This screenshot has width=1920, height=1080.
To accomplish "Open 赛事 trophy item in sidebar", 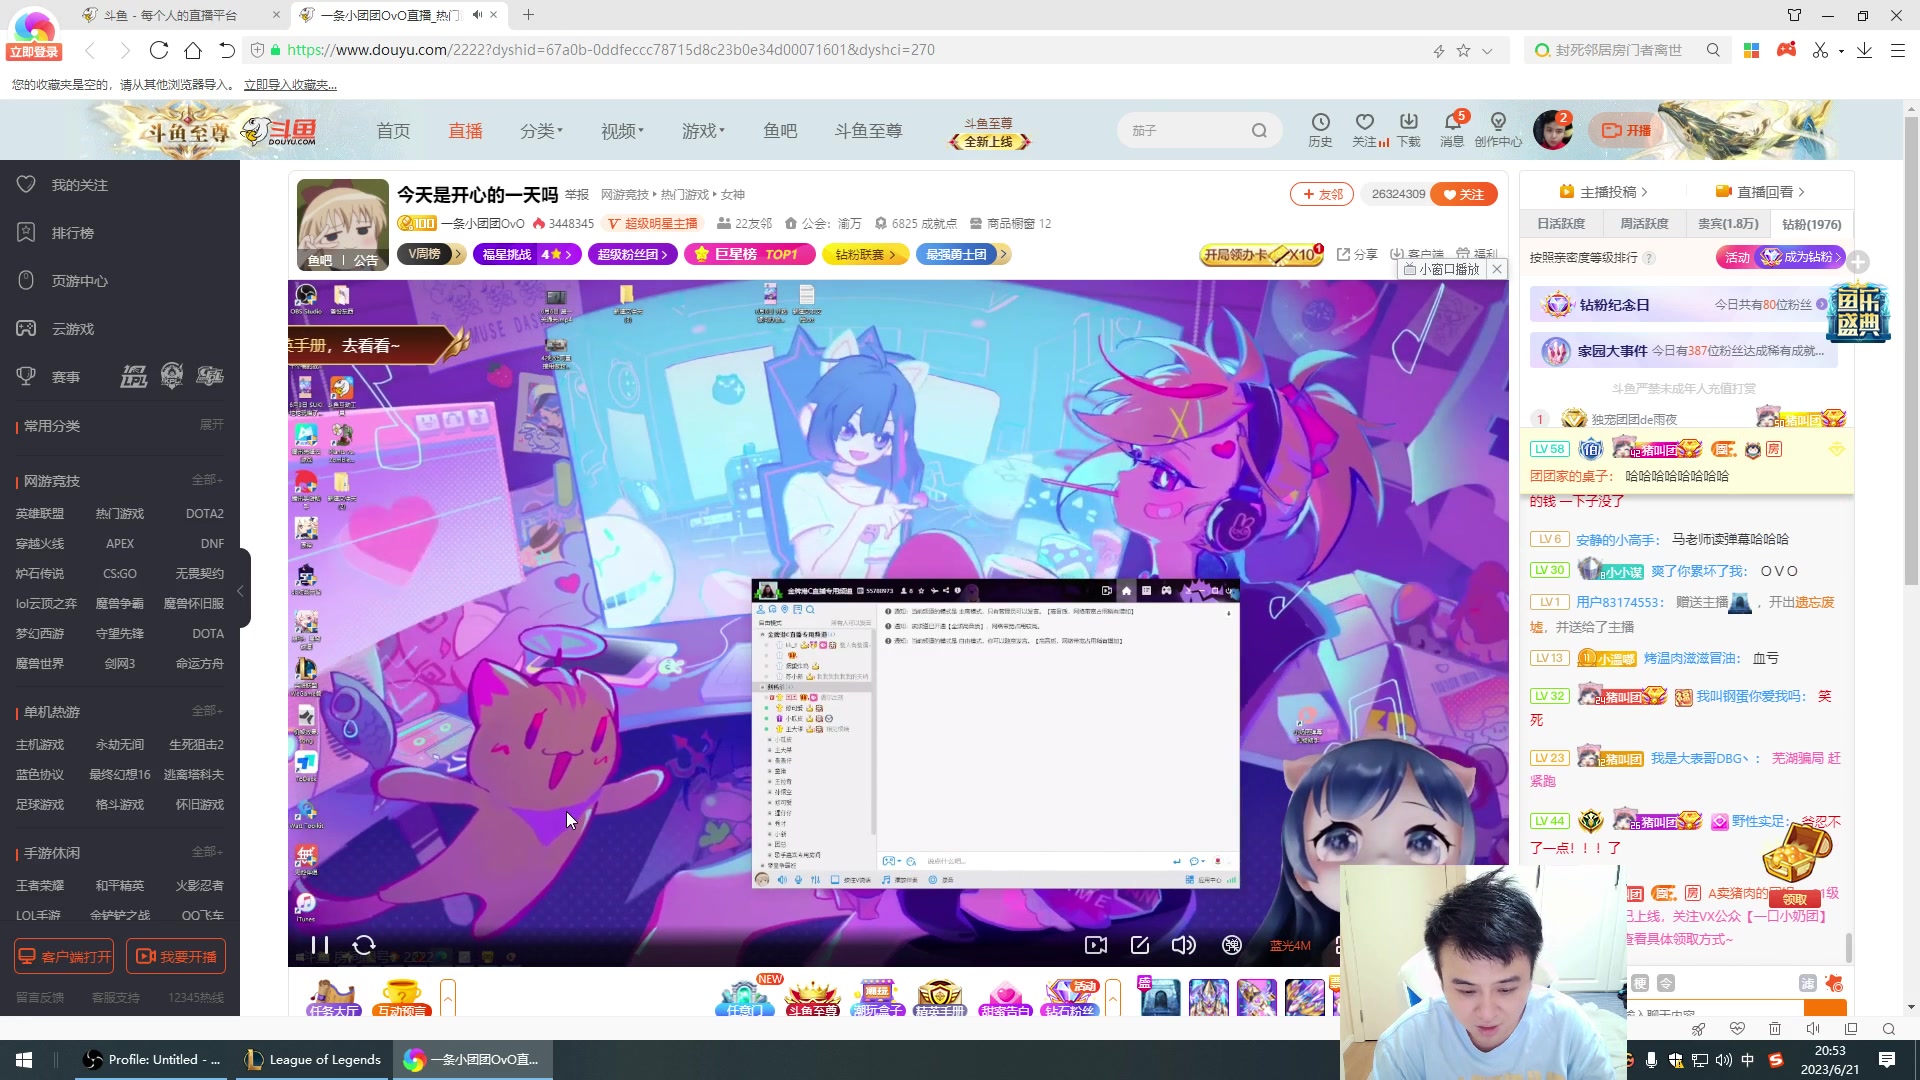I will [x=50, y=377].
